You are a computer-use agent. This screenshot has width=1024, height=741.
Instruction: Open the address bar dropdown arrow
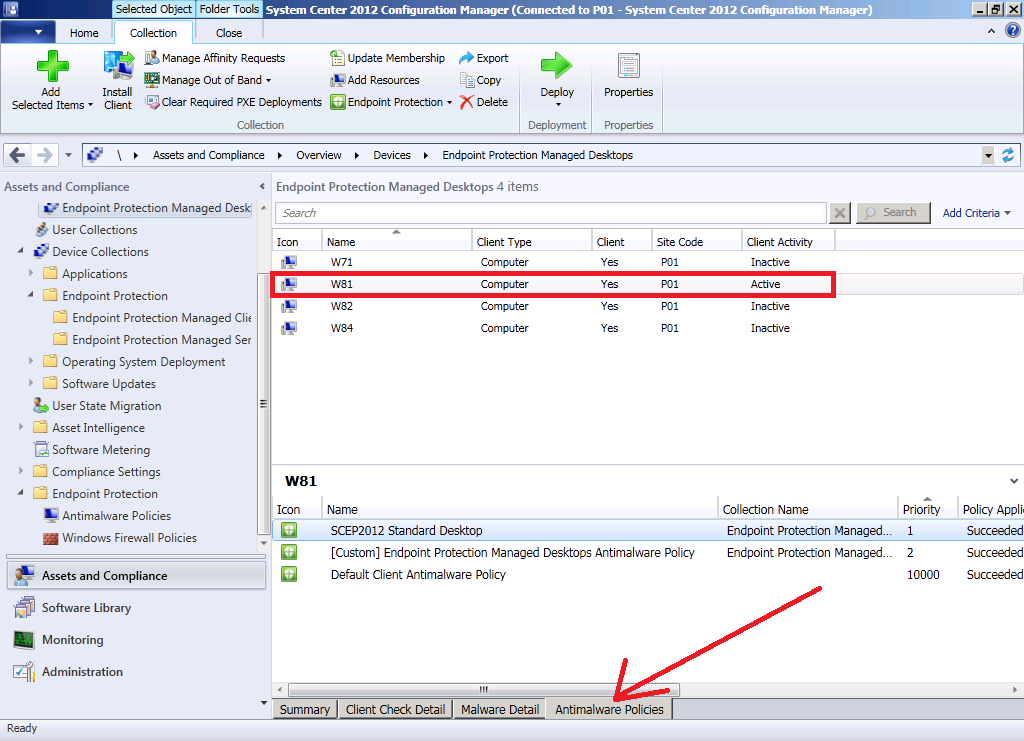pyautogui.click(x=988, y=155)
